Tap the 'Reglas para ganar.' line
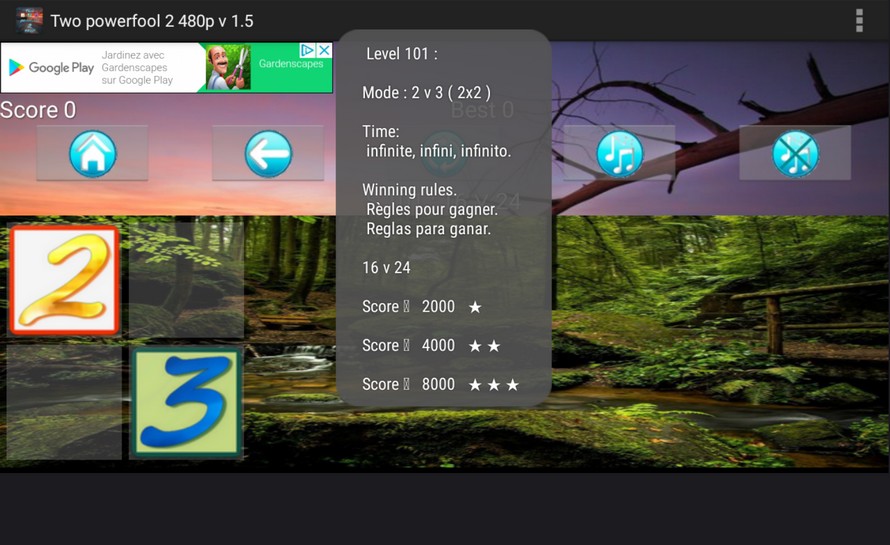This screenshot has height=545, width=890. point(429,229)
